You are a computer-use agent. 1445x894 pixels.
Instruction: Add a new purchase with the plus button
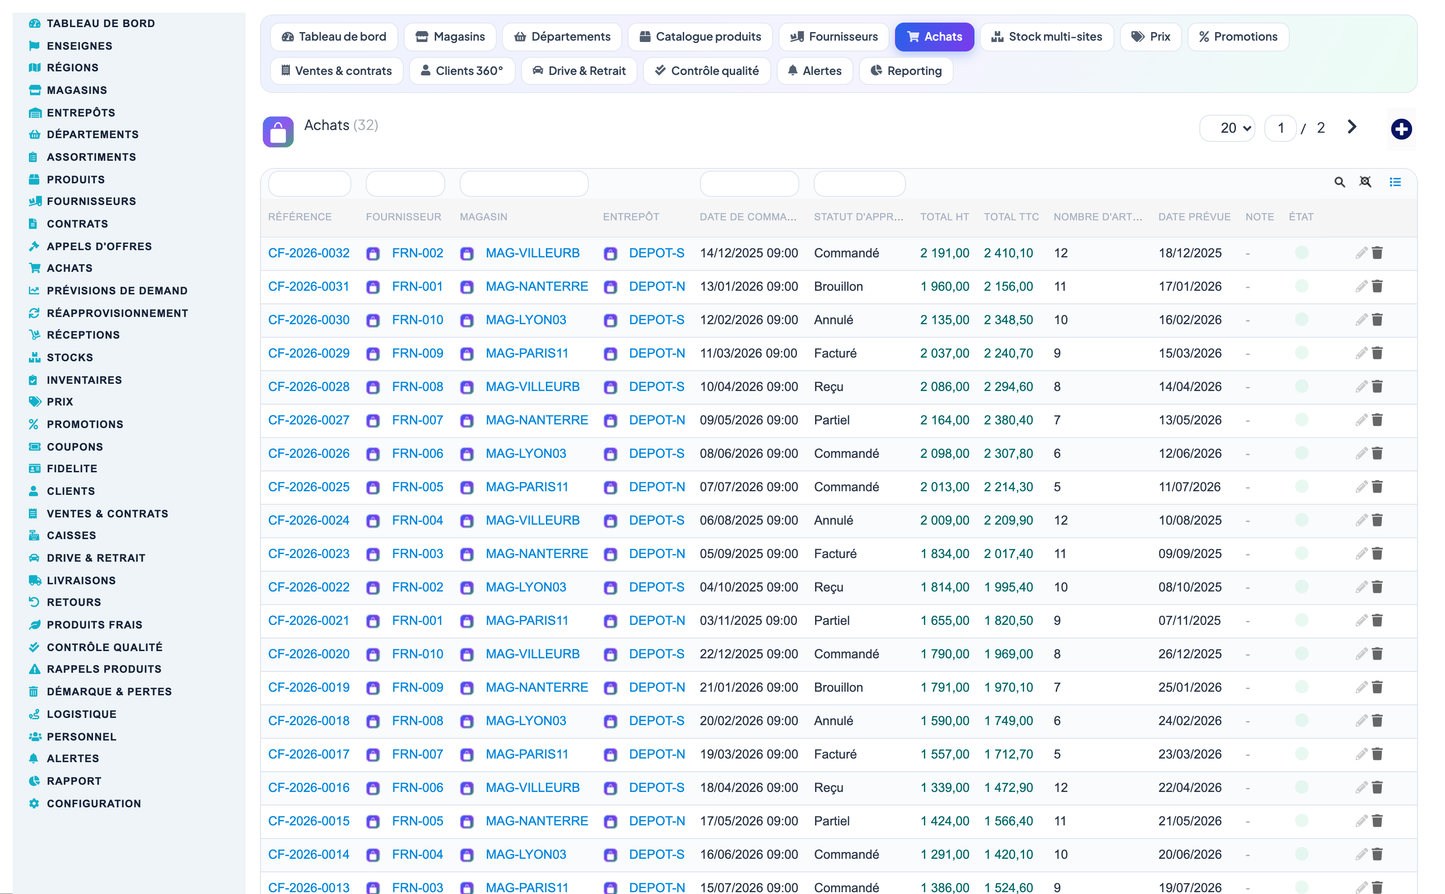tap(1401, 129)
